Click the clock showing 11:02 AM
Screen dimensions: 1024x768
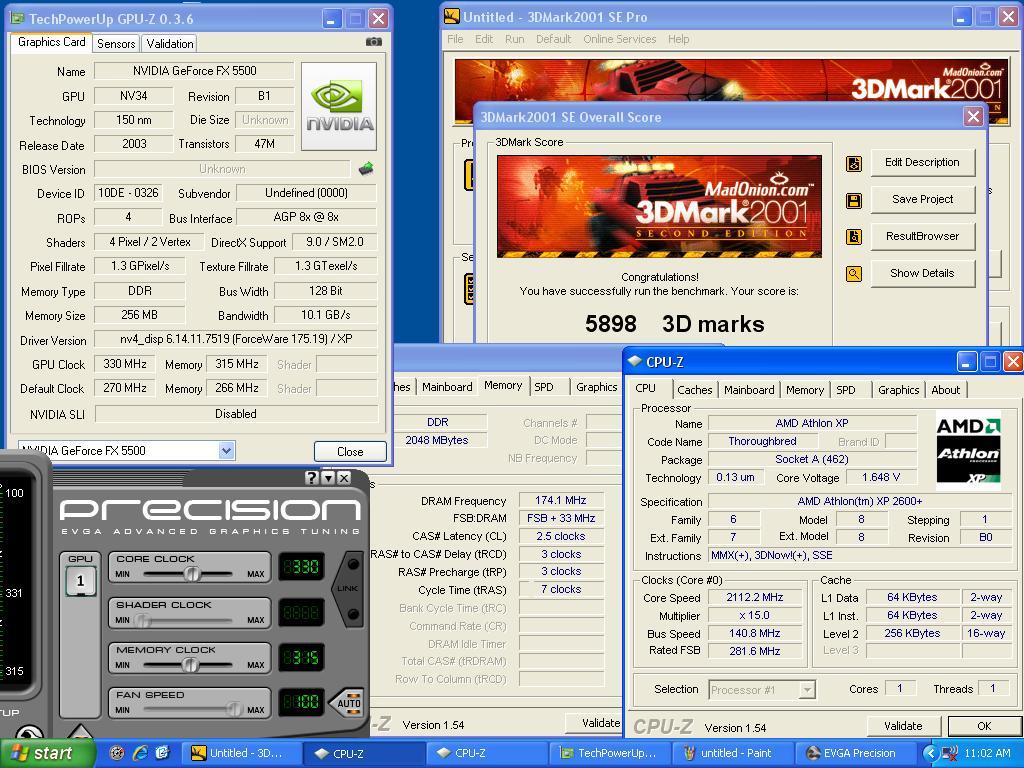[x=987, y=753]
